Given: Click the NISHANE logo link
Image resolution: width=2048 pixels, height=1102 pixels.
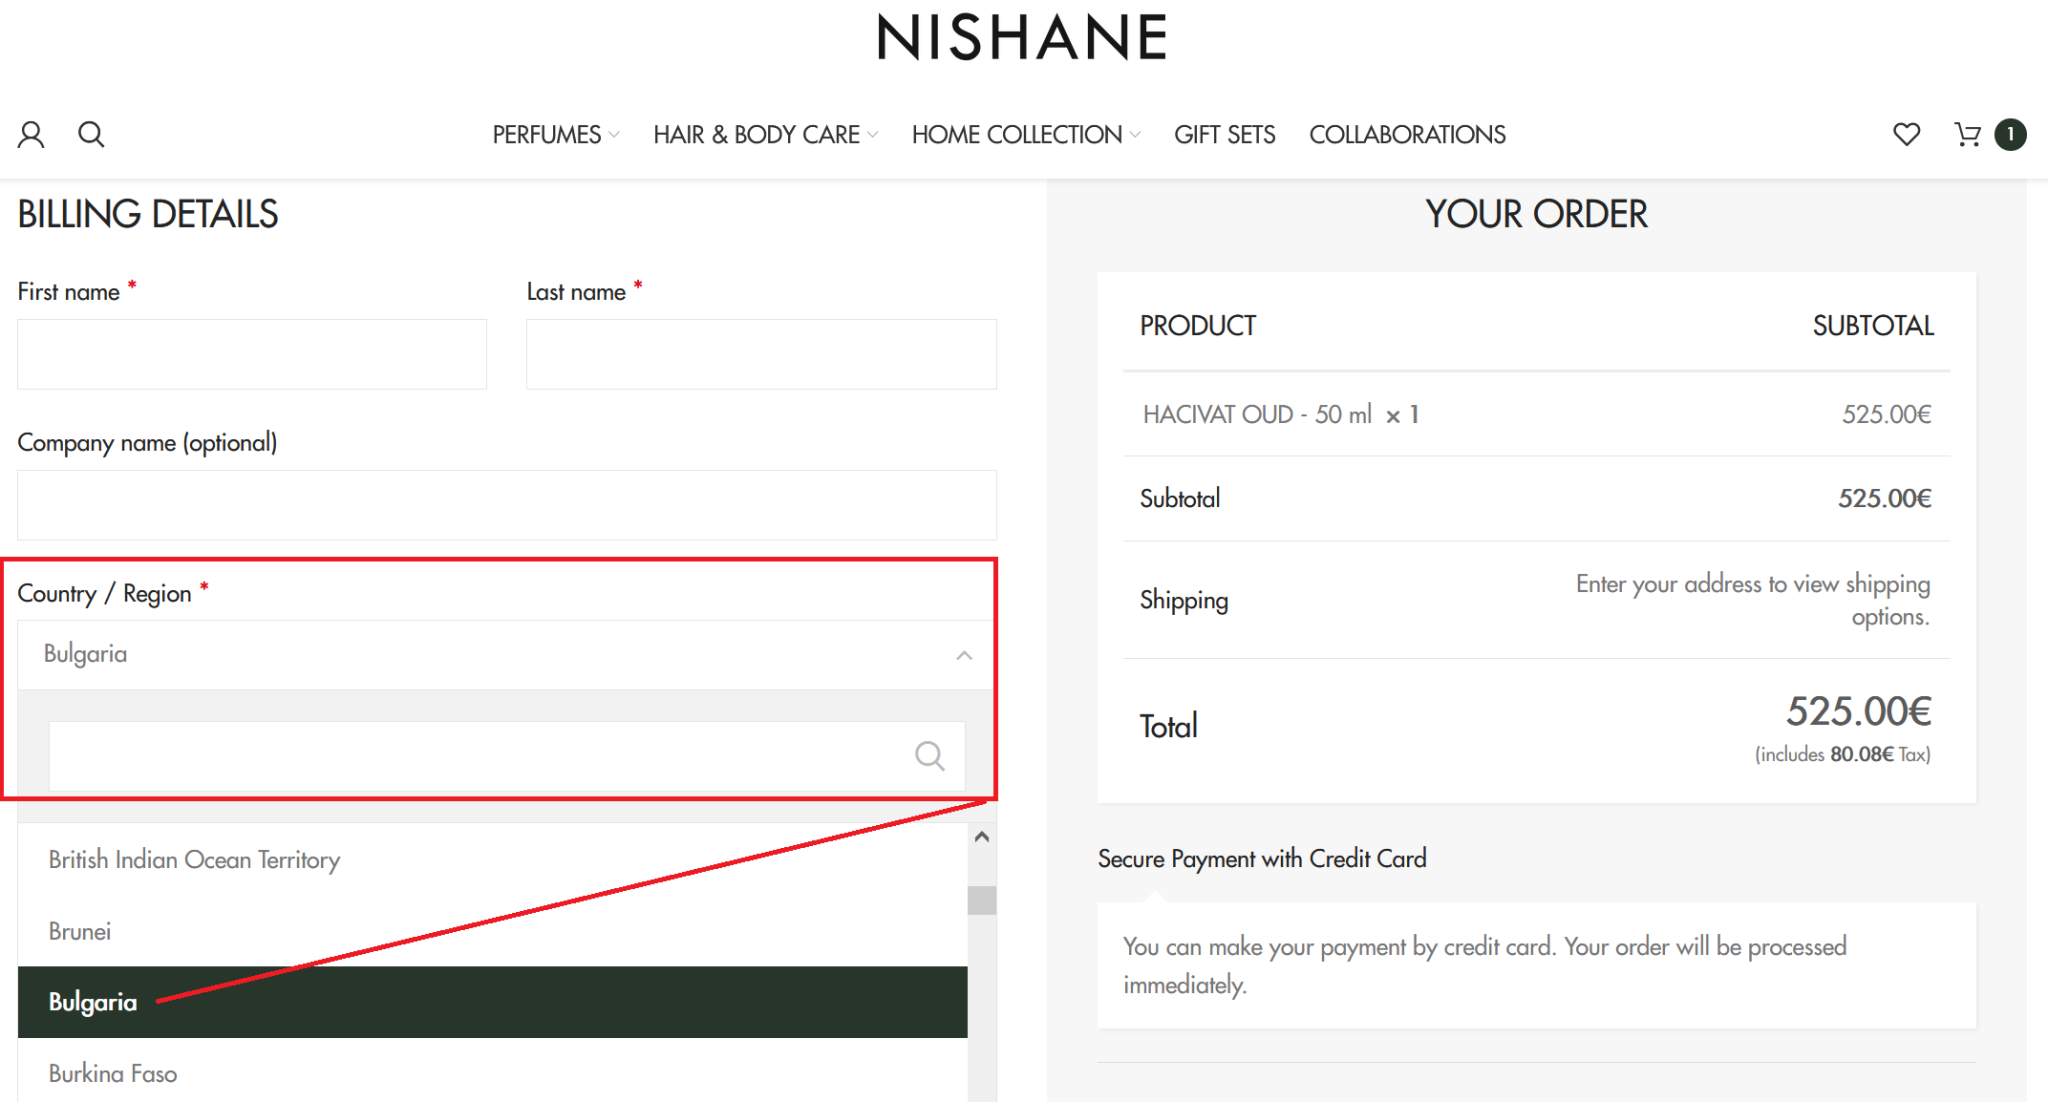Looking at the screenshot, I should click(1022, 38).
